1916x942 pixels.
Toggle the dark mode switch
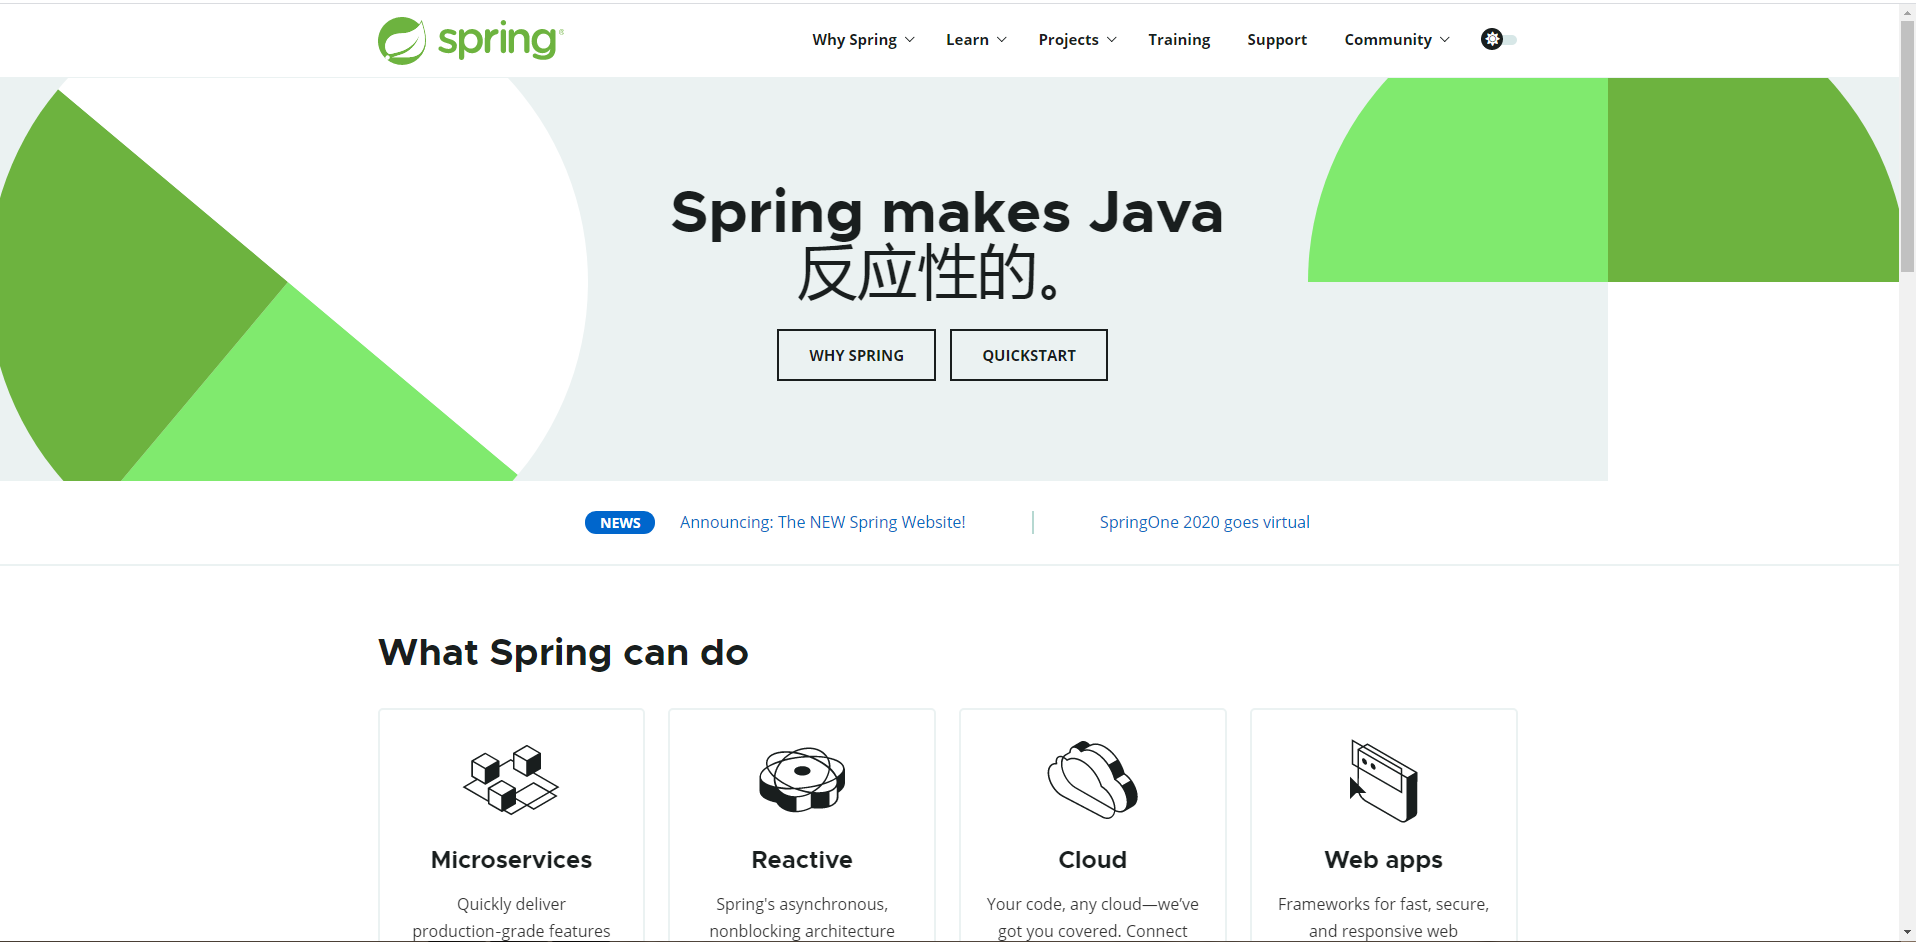pos(1499,39)
